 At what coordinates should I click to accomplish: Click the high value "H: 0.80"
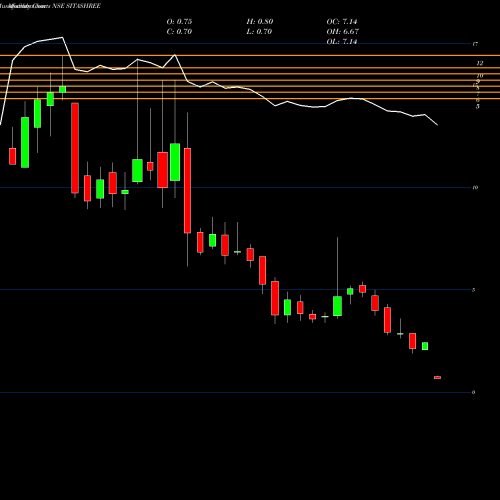point(260,22)
